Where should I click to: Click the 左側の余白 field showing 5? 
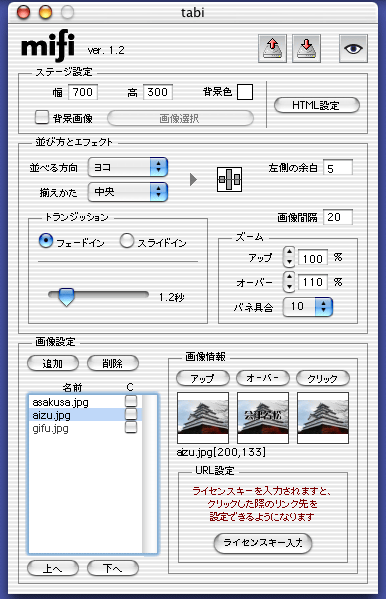tap(338, 168)
